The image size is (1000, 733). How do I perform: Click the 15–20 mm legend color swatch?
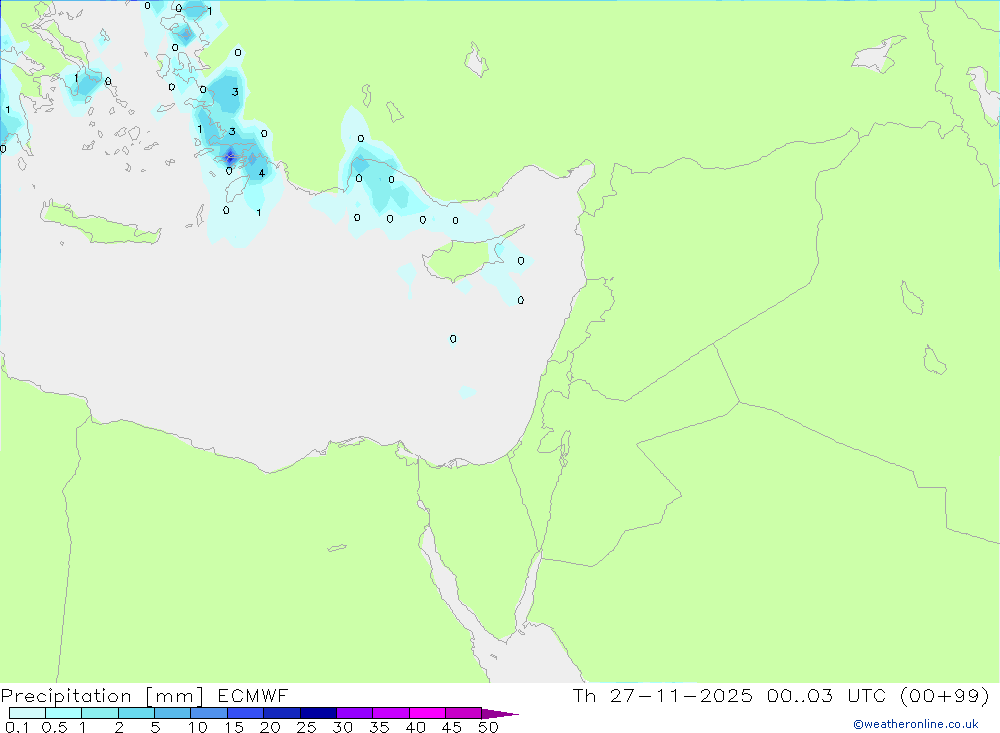245,713
